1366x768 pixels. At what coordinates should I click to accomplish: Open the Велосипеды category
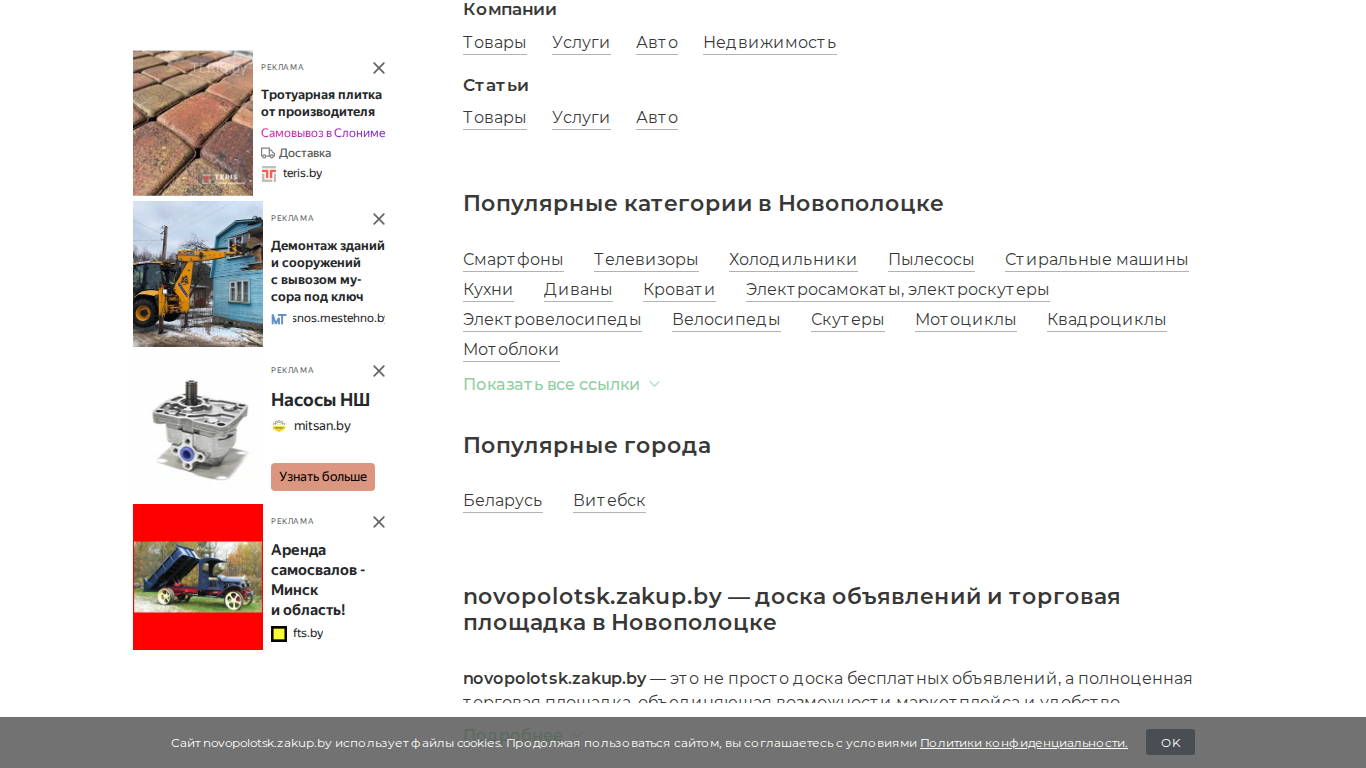726,320
